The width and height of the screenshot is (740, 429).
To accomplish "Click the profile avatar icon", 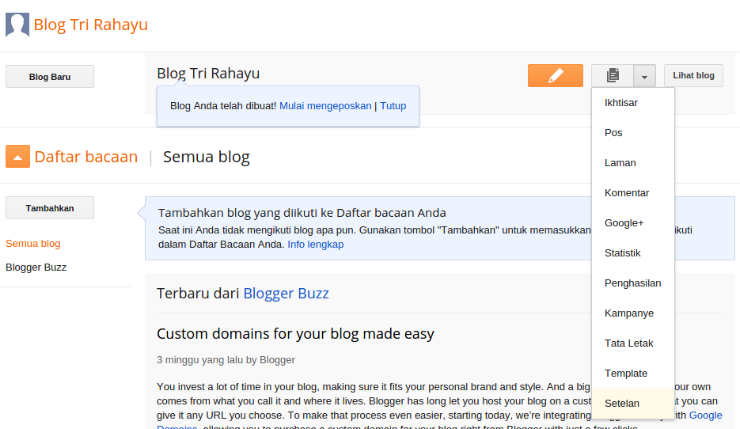I will click(16, 25).
